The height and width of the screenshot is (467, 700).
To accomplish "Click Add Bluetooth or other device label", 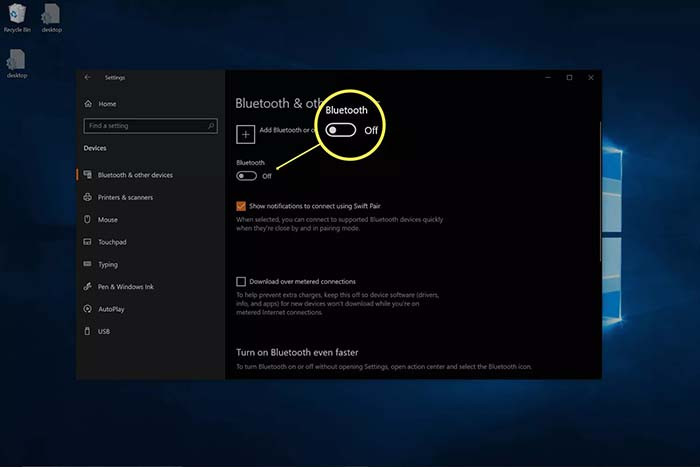I will pos(288,130).
